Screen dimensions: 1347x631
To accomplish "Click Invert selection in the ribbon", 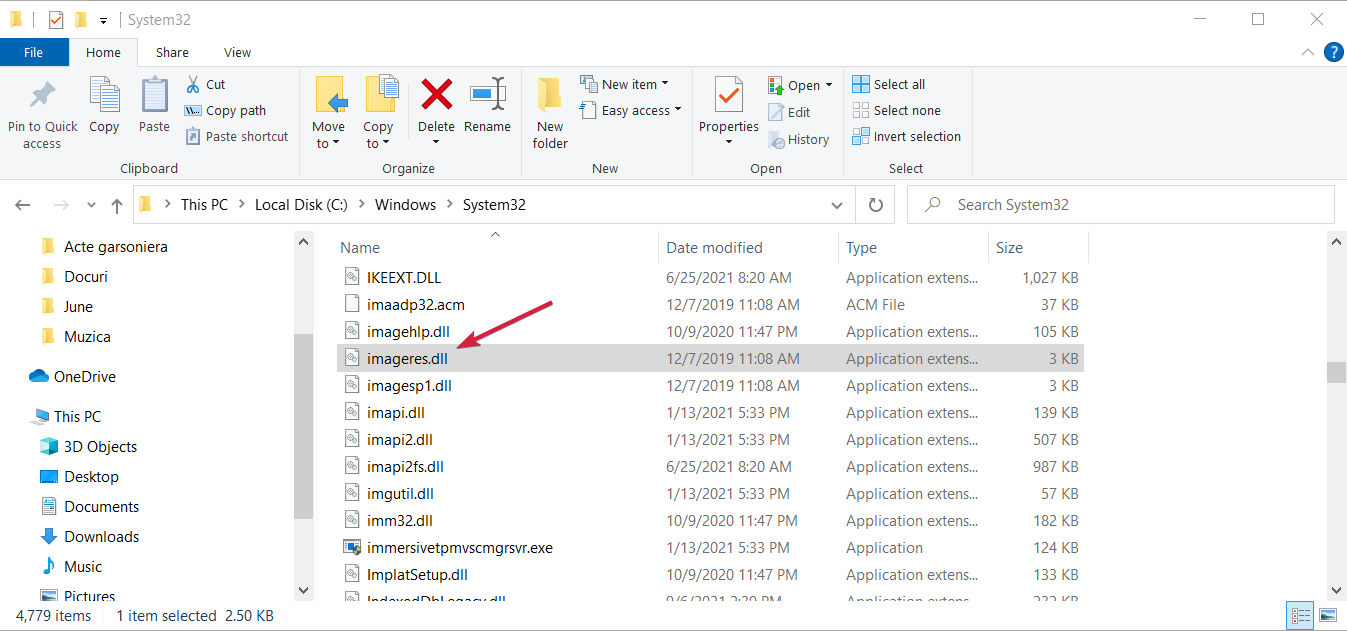I will (906, 136).
